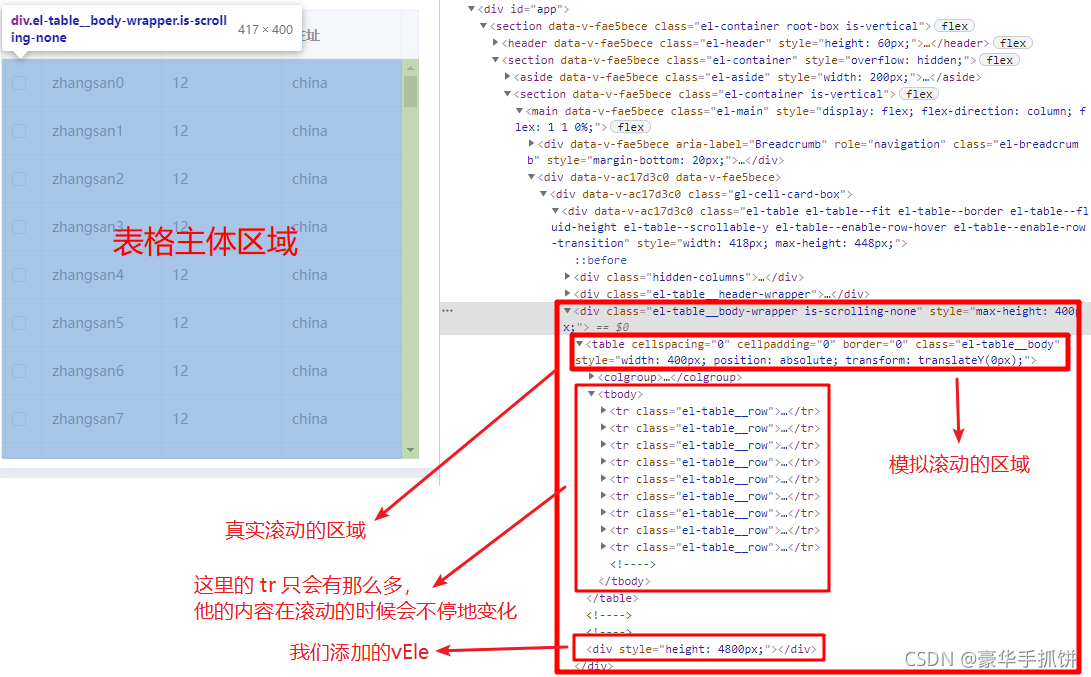Click the flex badge beside el-header
The image size is (1091, 677).
[x=1012, y=43]
